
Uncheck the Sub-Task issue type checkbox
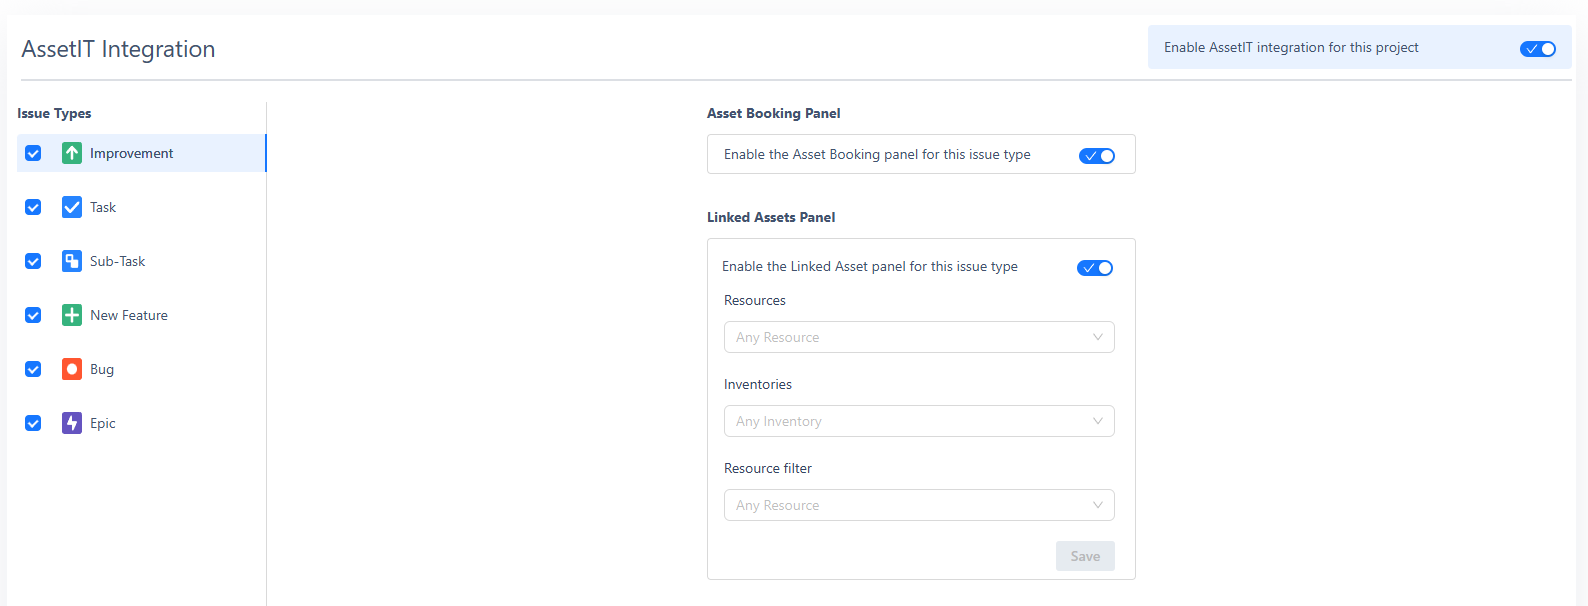pos(33,261)
